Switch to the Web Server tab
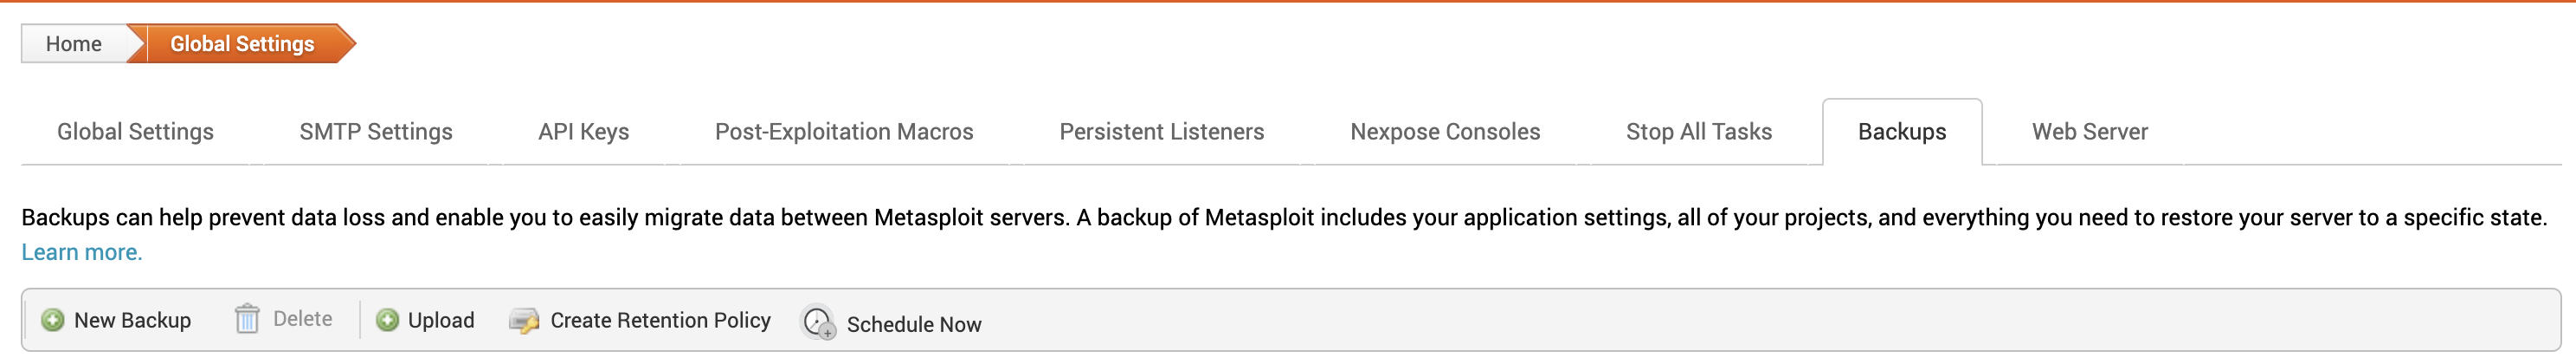 click(x=2090, y=132)
